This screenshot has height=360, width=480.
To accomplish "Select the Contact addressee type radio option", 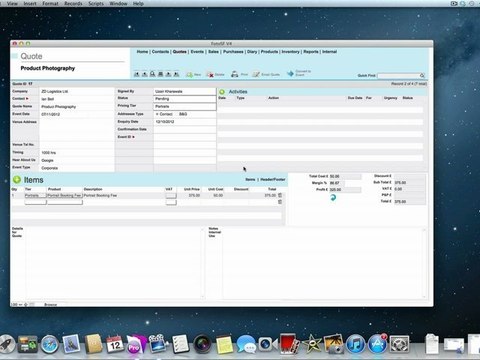I will click(157, 114).
